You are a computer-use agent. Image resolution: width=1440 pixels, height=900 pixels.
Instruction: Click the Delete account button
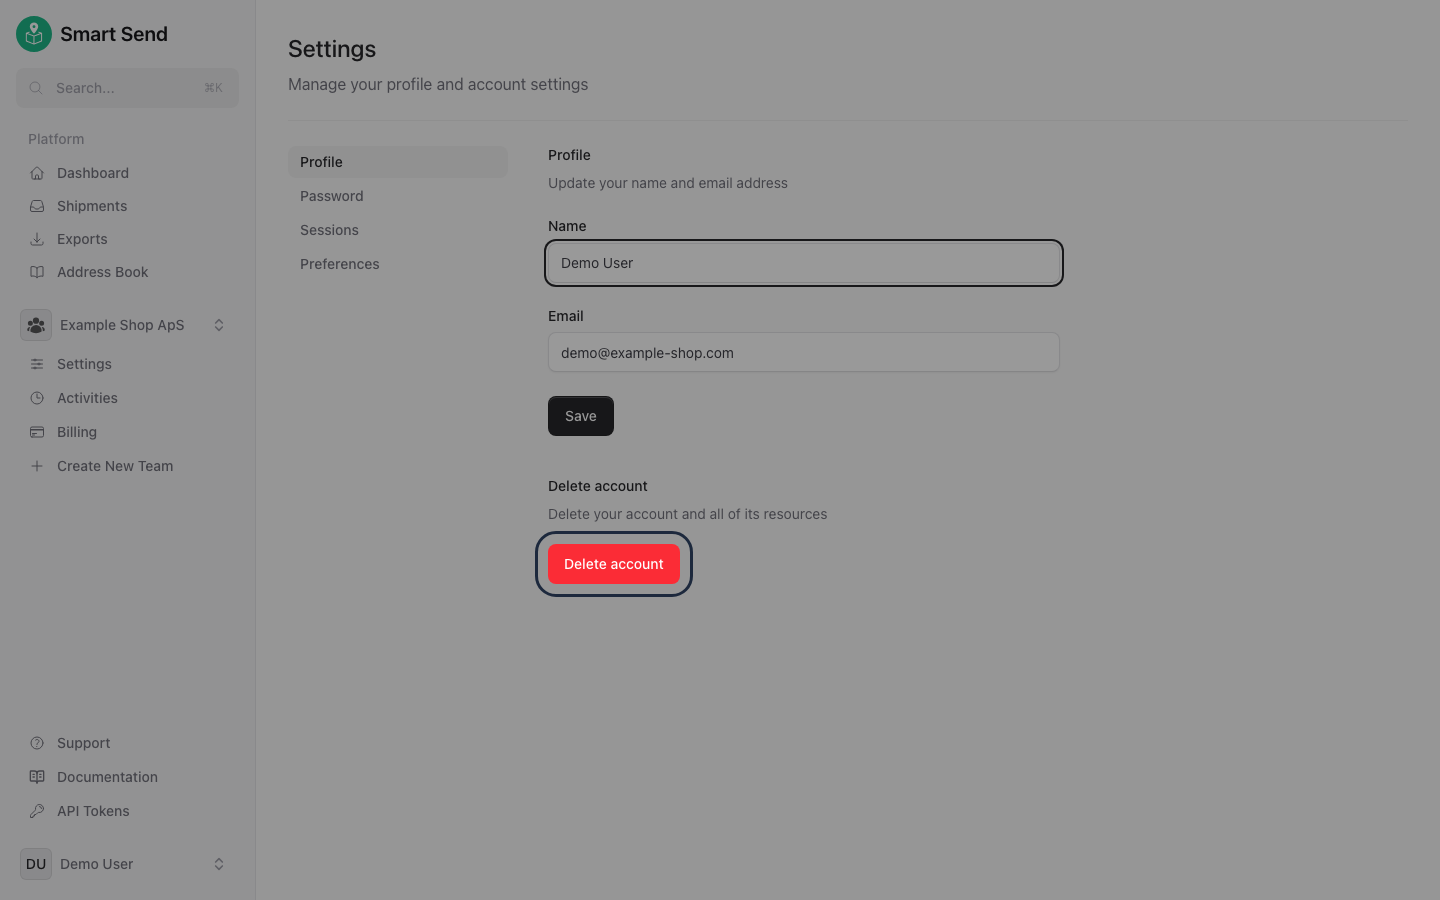pos(613,564)
